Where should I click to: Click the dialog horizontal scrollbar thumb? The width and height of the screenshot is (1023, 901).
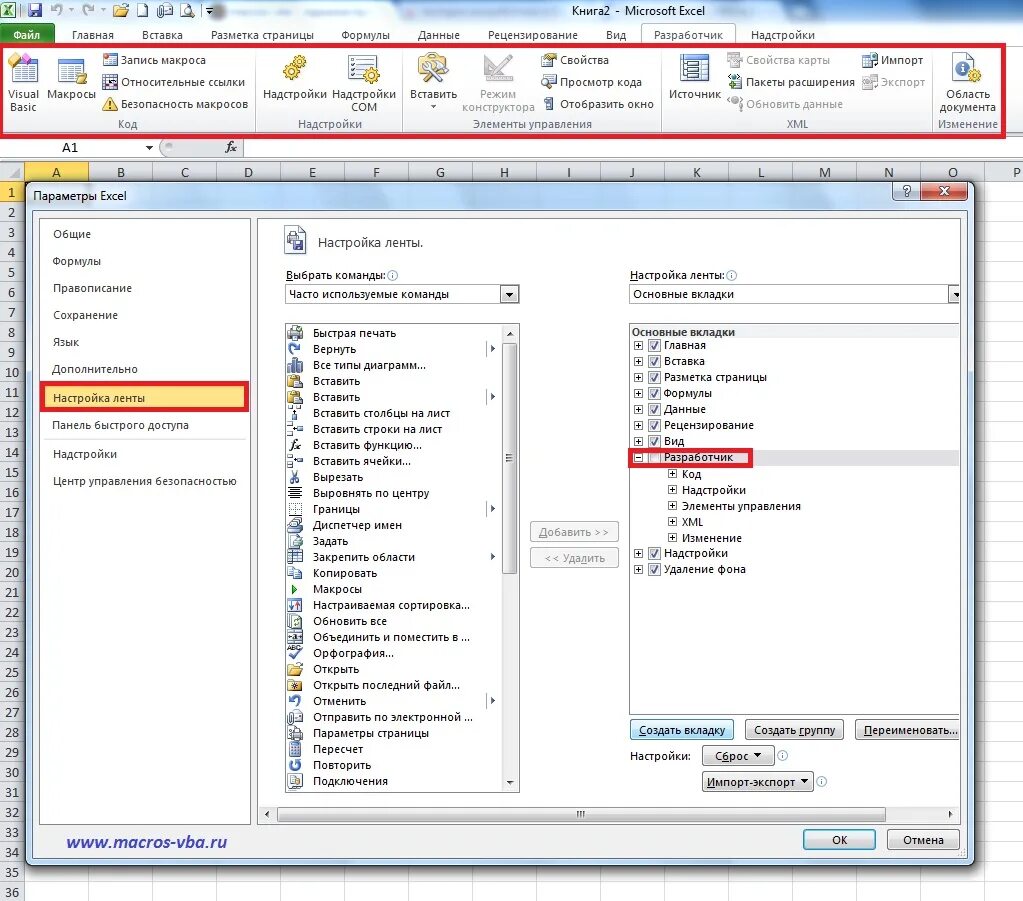581,814
